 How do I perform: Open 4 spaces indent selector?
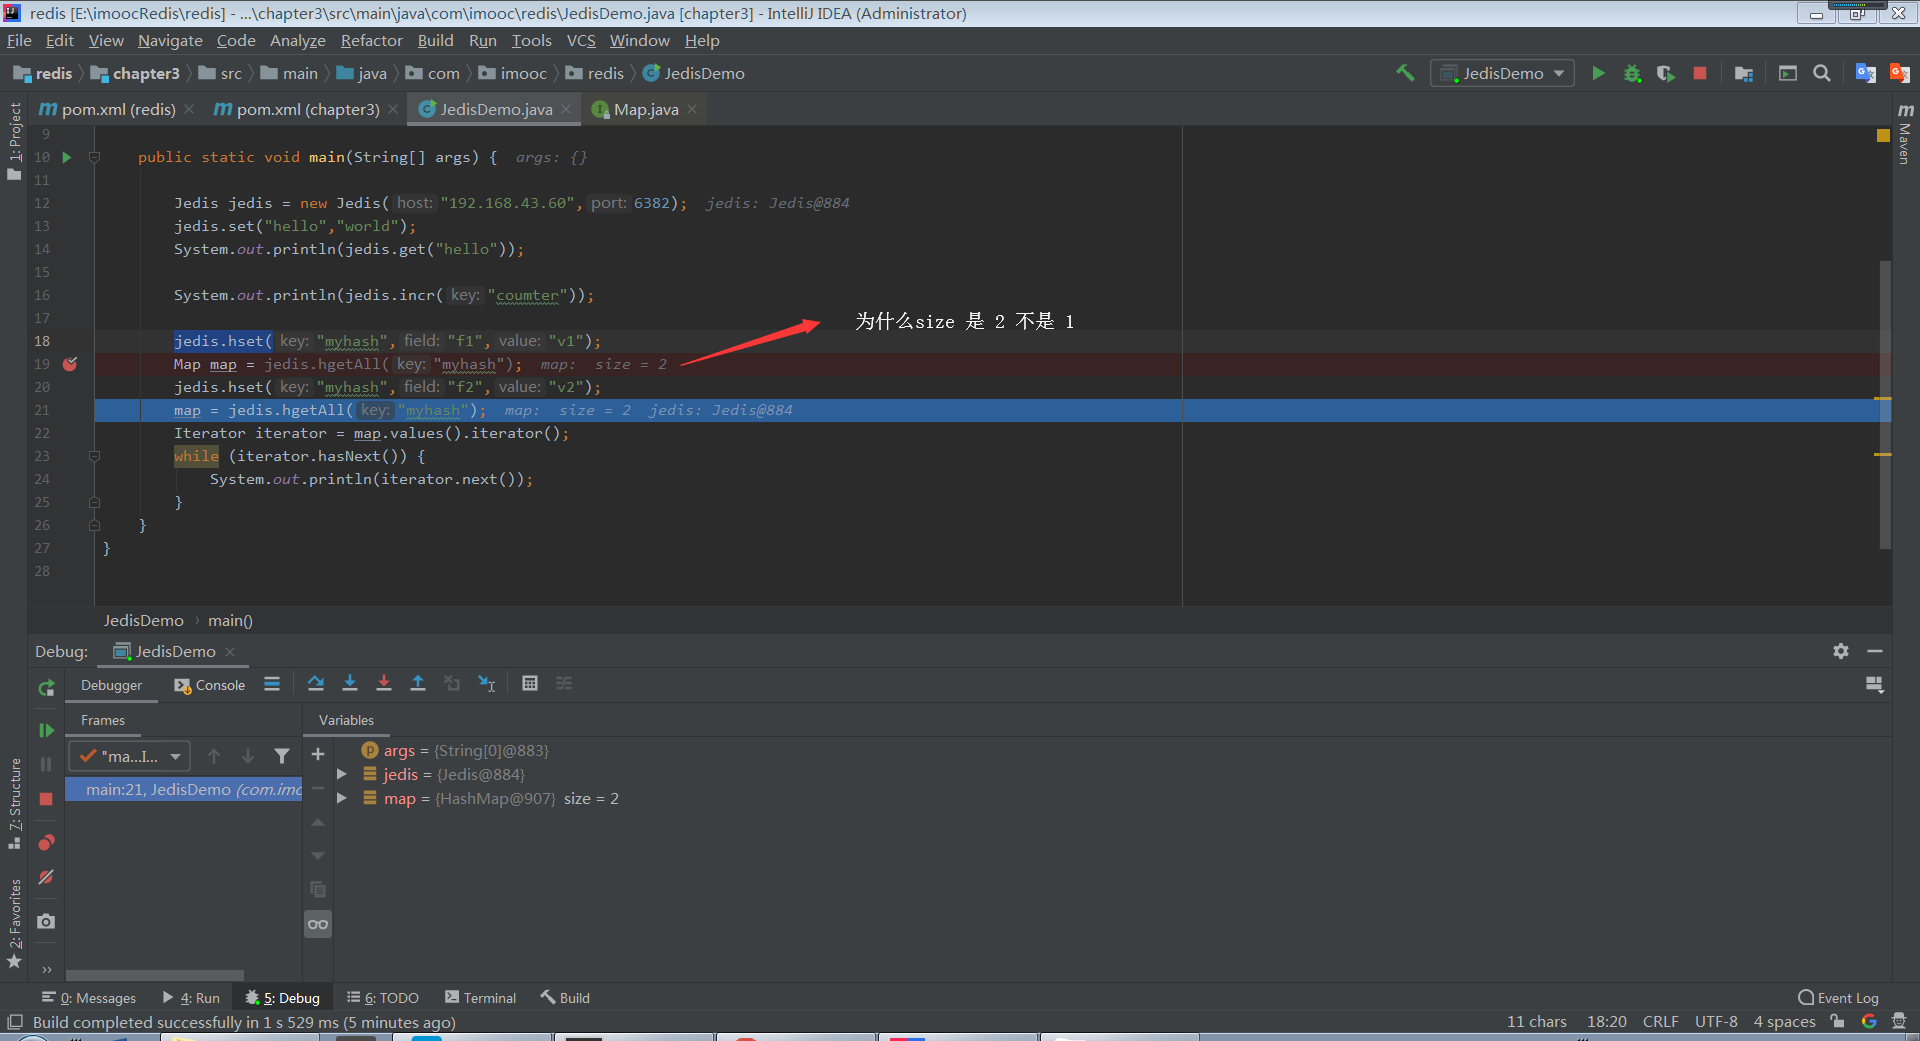pyautogui.click(x=1784, y=1021)
